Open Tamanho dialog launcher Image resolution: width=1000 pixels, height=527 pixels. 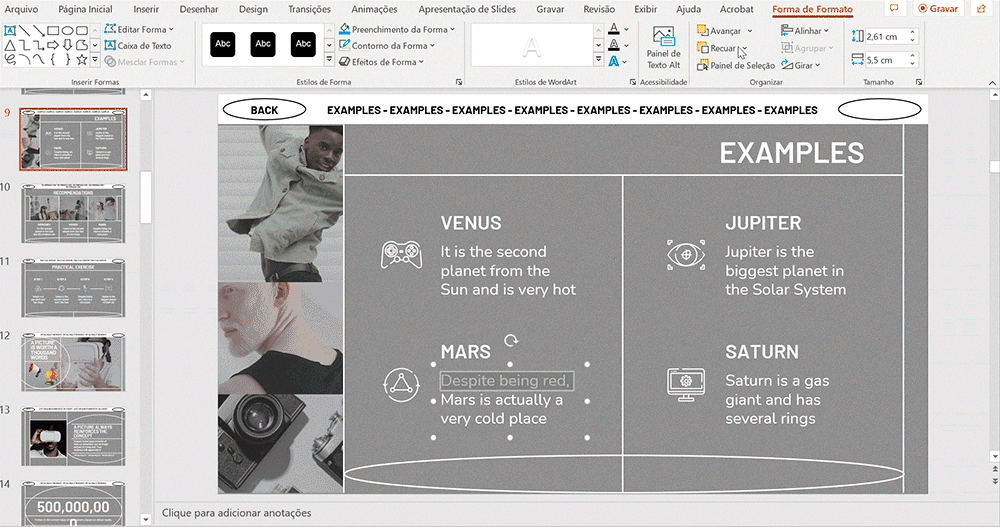pyautogui.click(x=919, y=82)
